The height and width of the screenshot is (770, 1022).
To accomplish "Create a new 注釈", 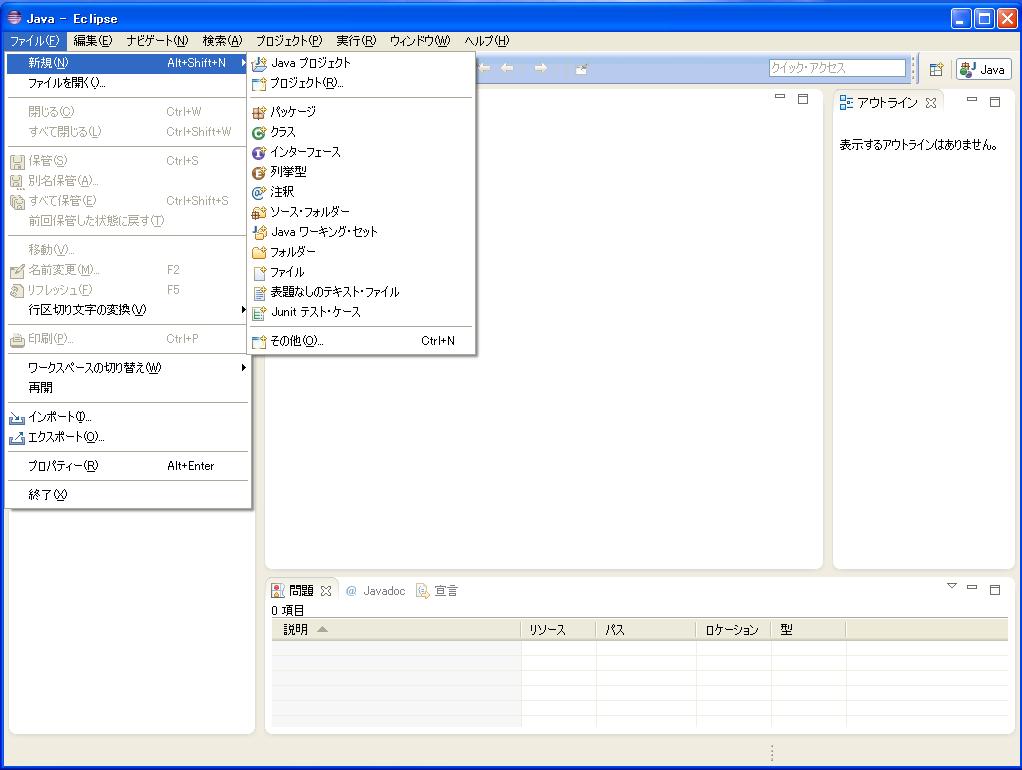I will pos(361,192).
